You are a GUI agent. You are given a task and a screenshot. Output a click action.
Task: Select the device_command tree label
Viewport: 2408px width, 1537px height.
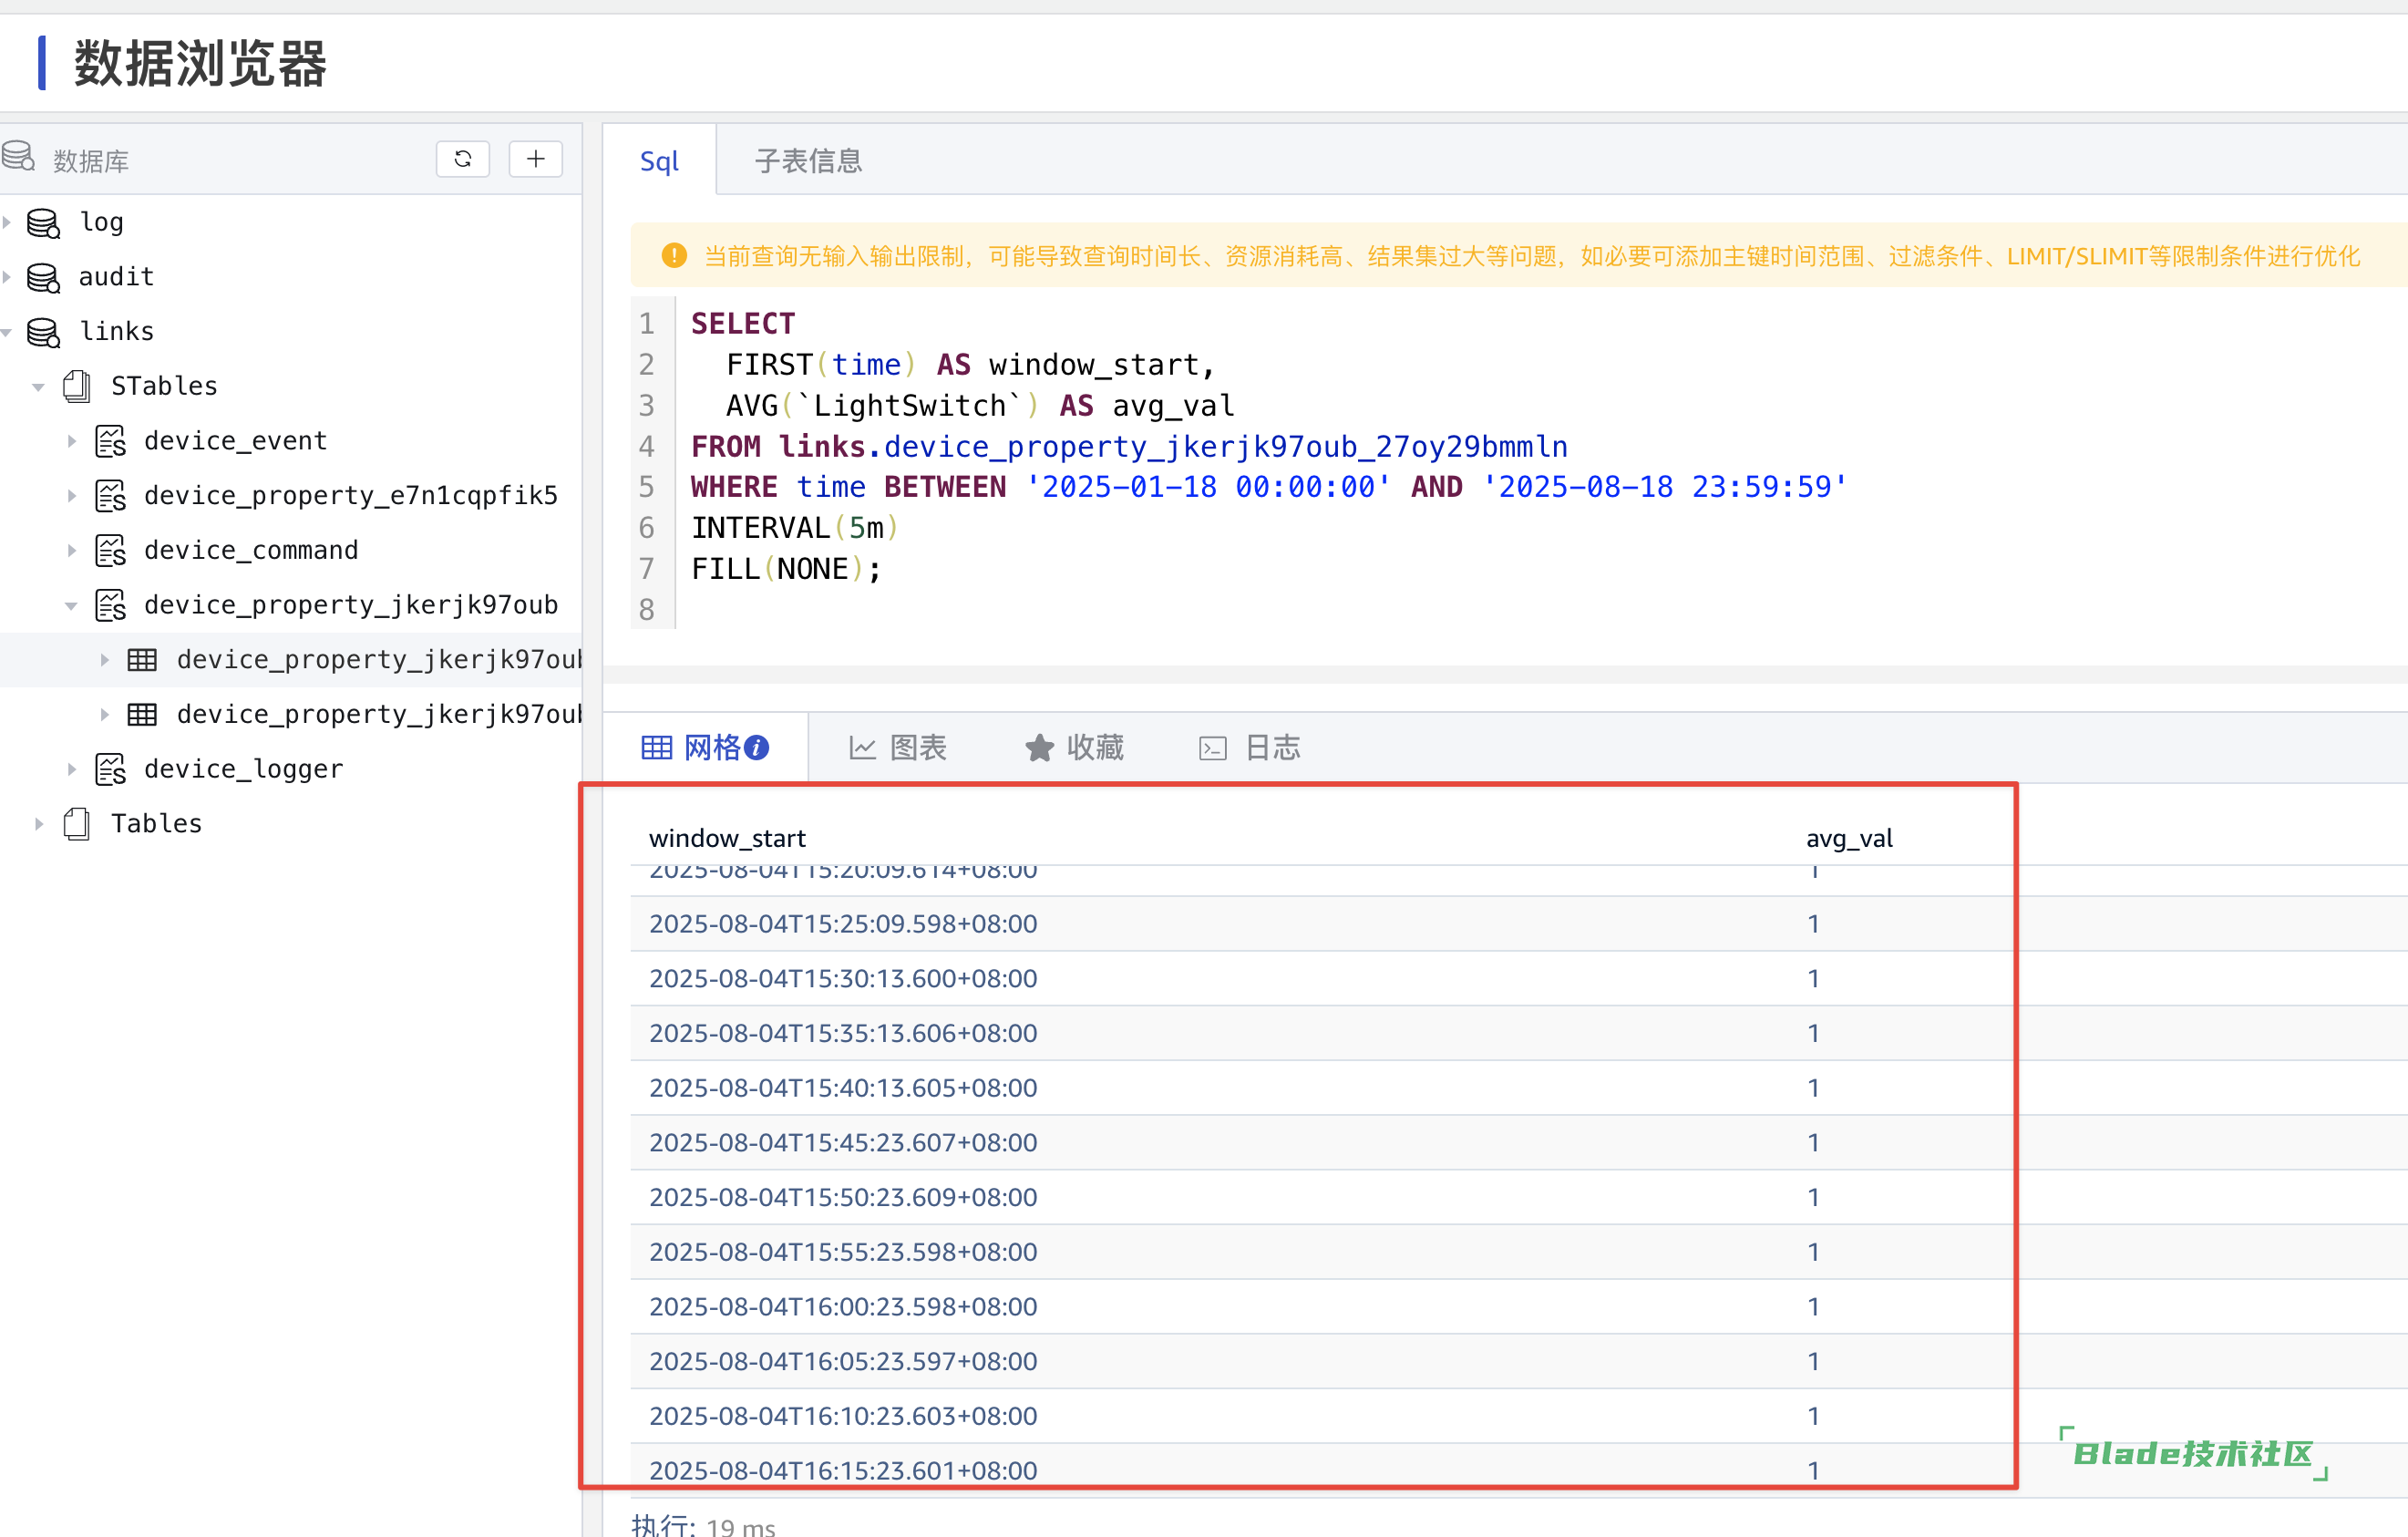click(x=251, y=550)
